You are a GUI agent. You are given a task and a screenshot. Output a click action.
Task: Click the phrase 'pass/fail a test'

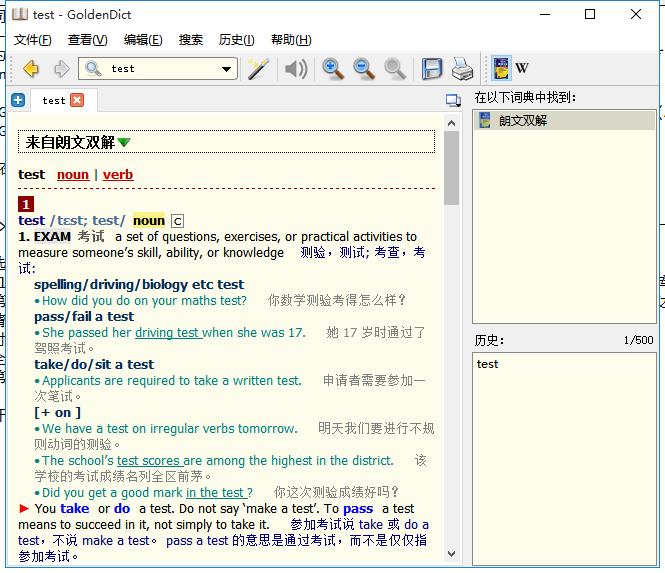84,317
